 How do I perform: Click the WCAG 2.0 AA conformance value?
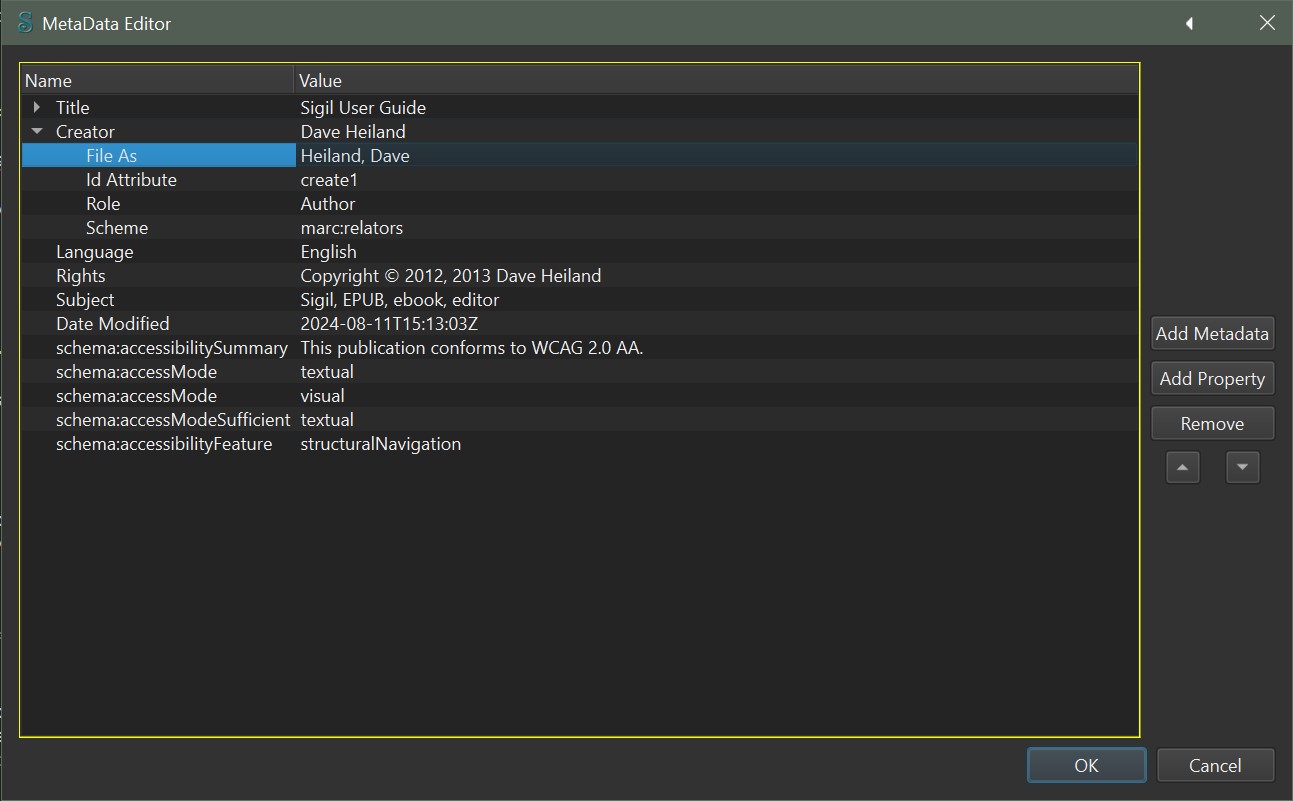click(x=472, y=347)
